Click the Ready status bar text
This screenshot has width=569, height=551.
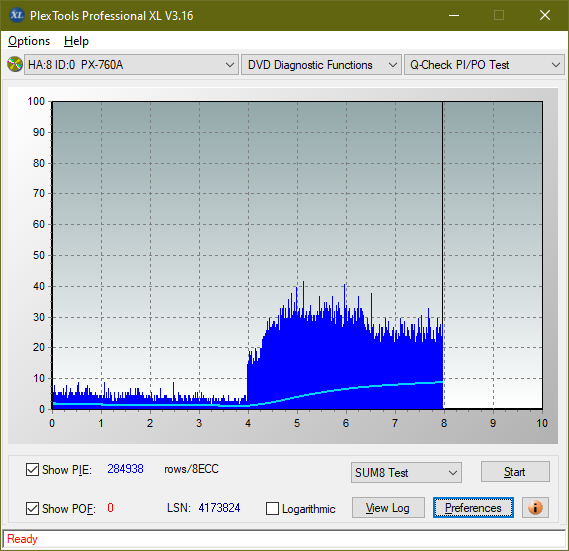point(22,539)
